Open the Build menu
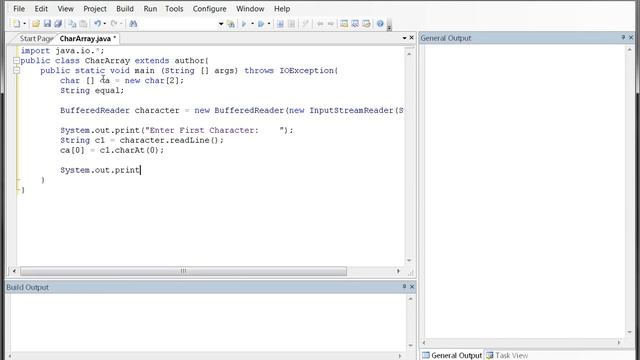This screenshot has width=640, height=360. tap(125, 9)
